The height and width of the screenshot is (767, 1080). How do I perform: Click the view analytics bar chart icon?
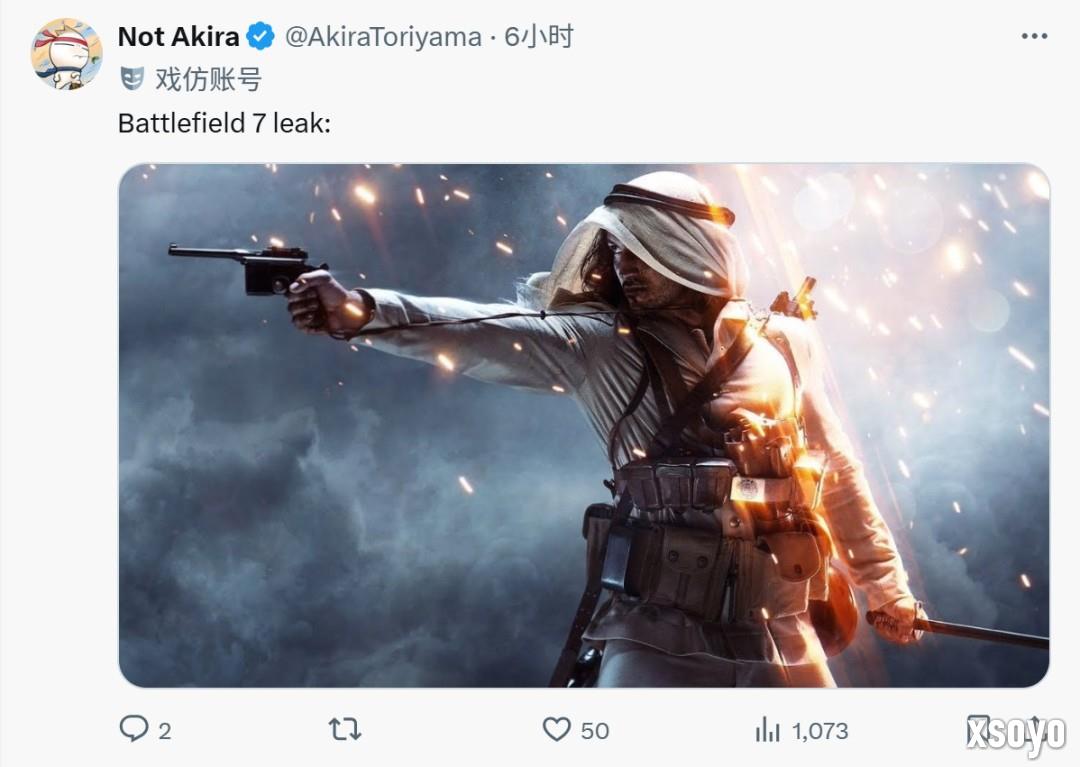[768, 730]
